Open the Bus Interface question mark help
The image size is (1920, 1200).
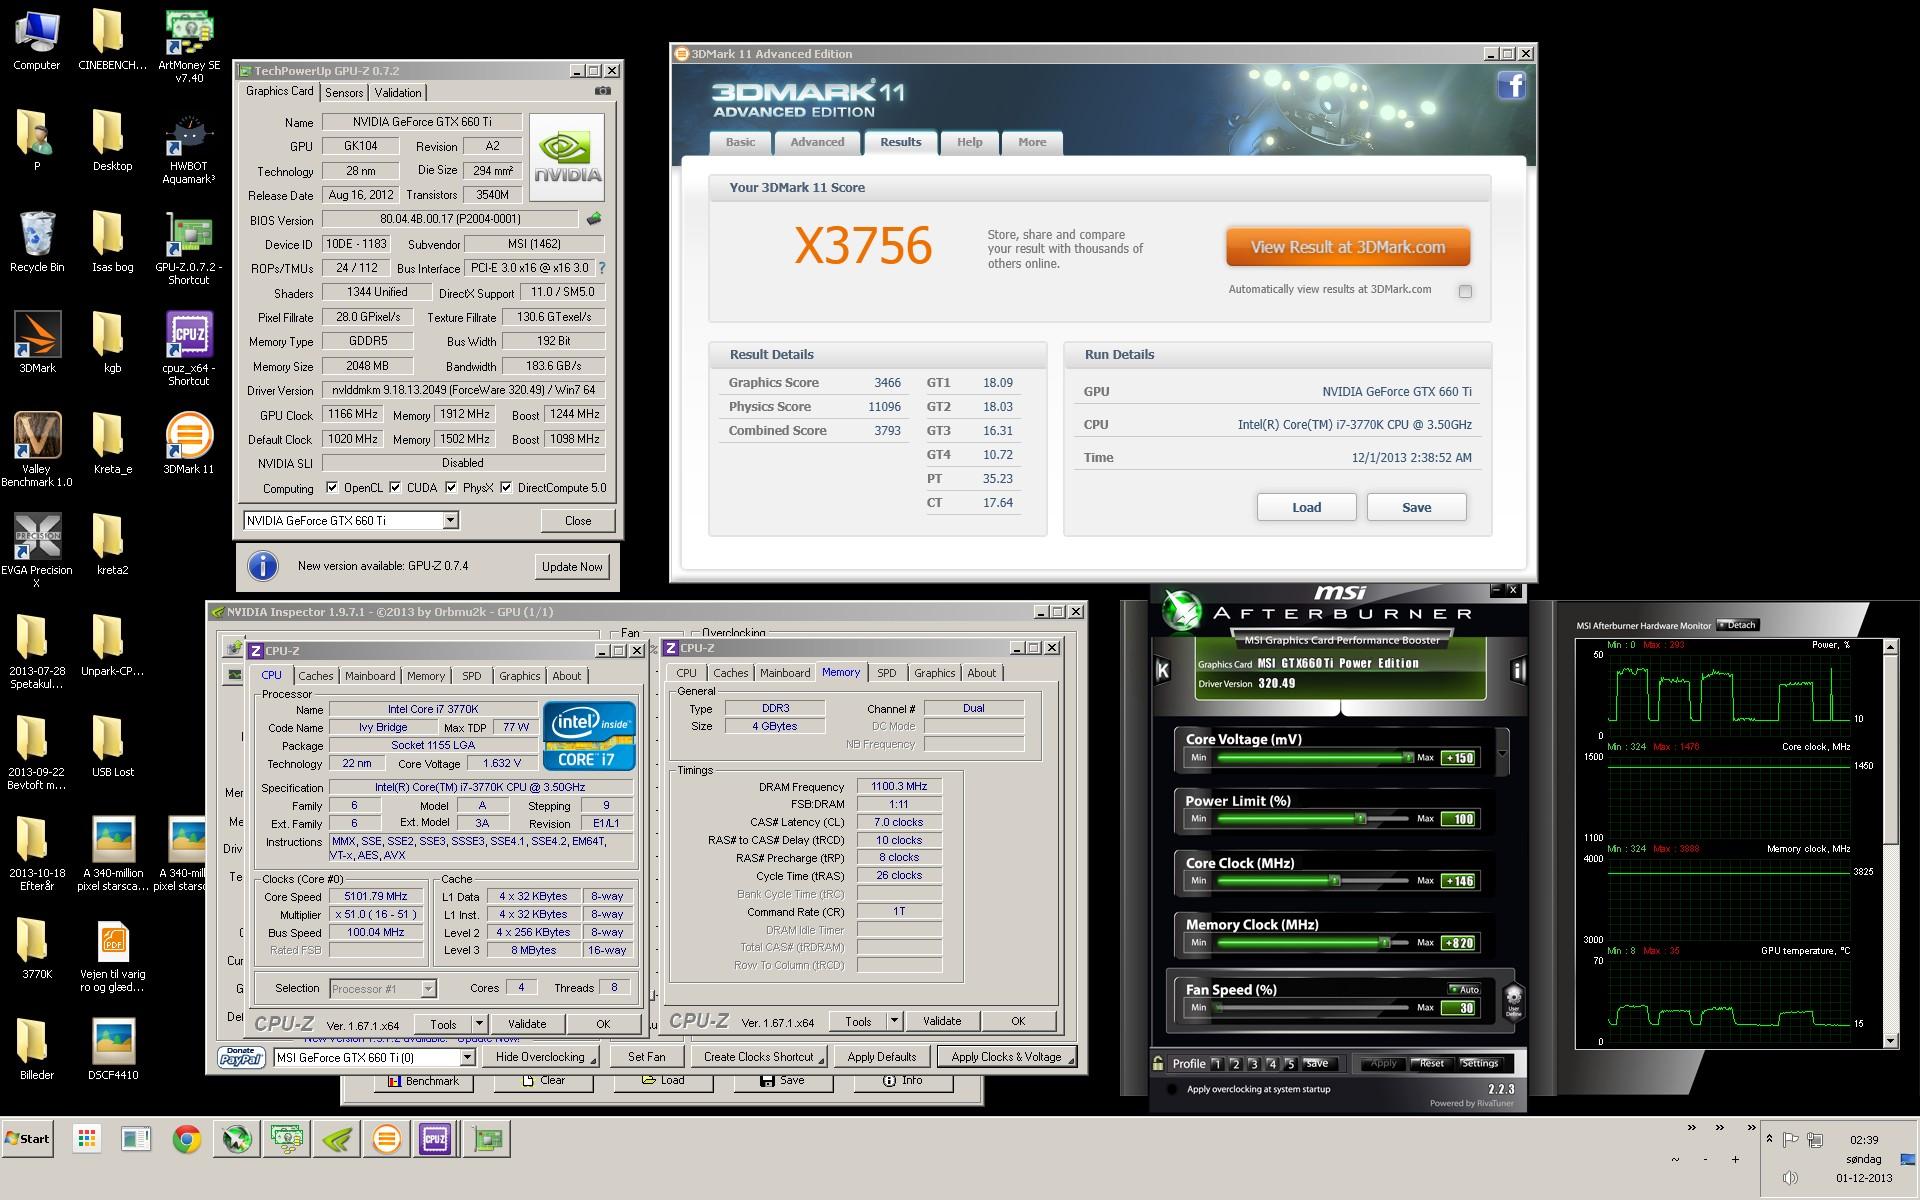tap(601, 268)
